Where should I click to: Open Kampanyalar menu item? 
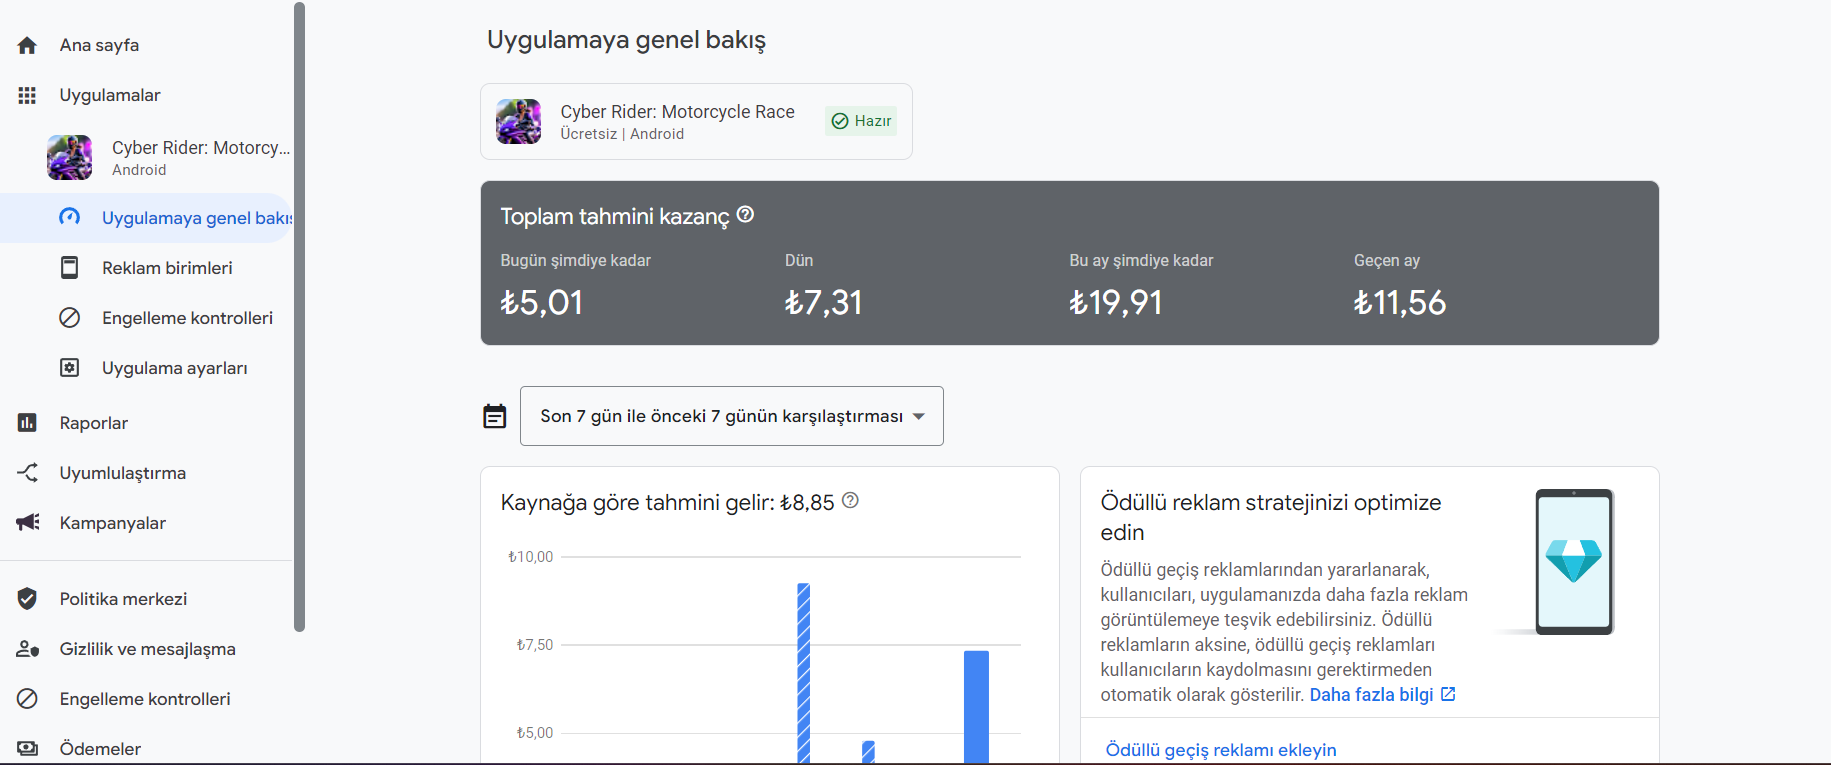pos(113,523)
